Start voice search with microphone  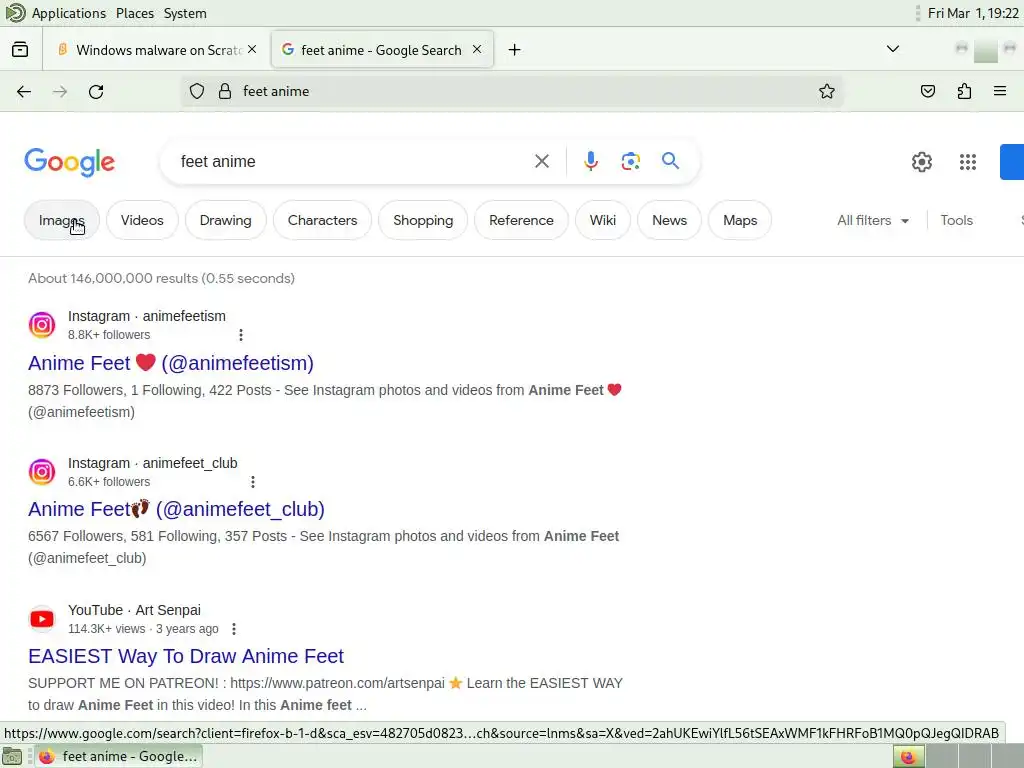591,161
